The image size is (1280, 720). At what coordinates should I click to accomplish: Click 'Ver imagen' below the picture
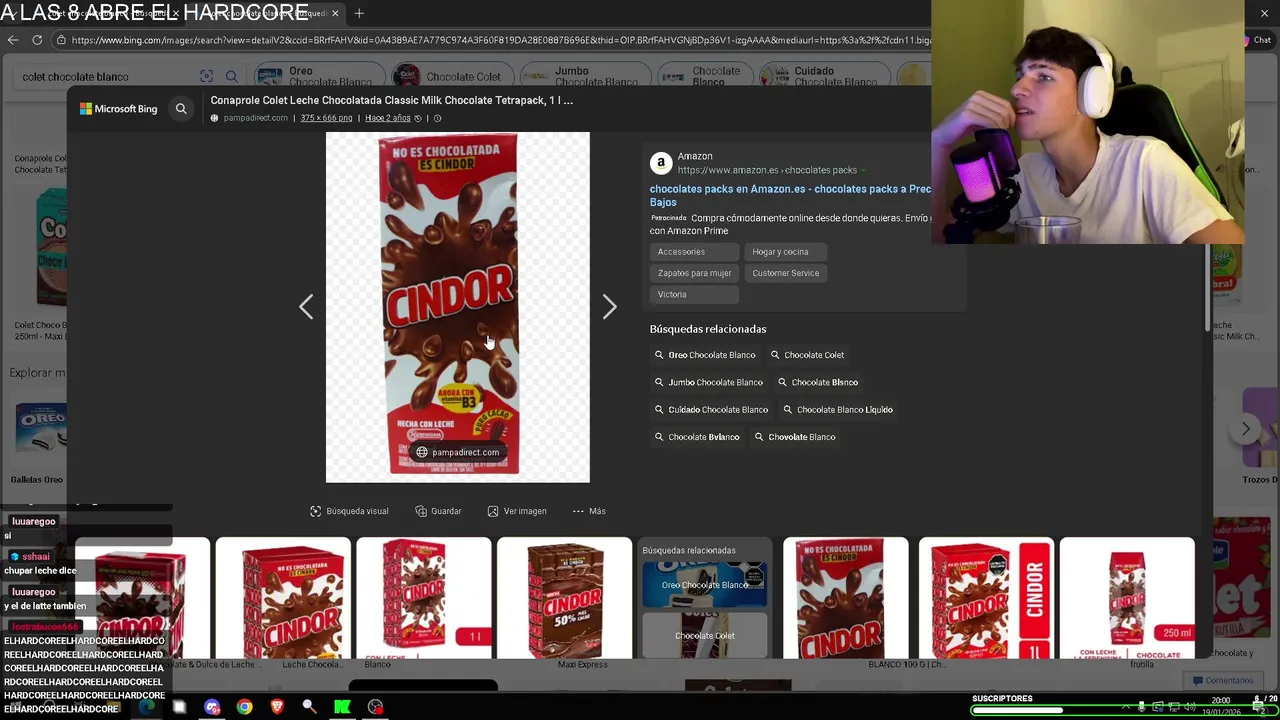(517, 511)
